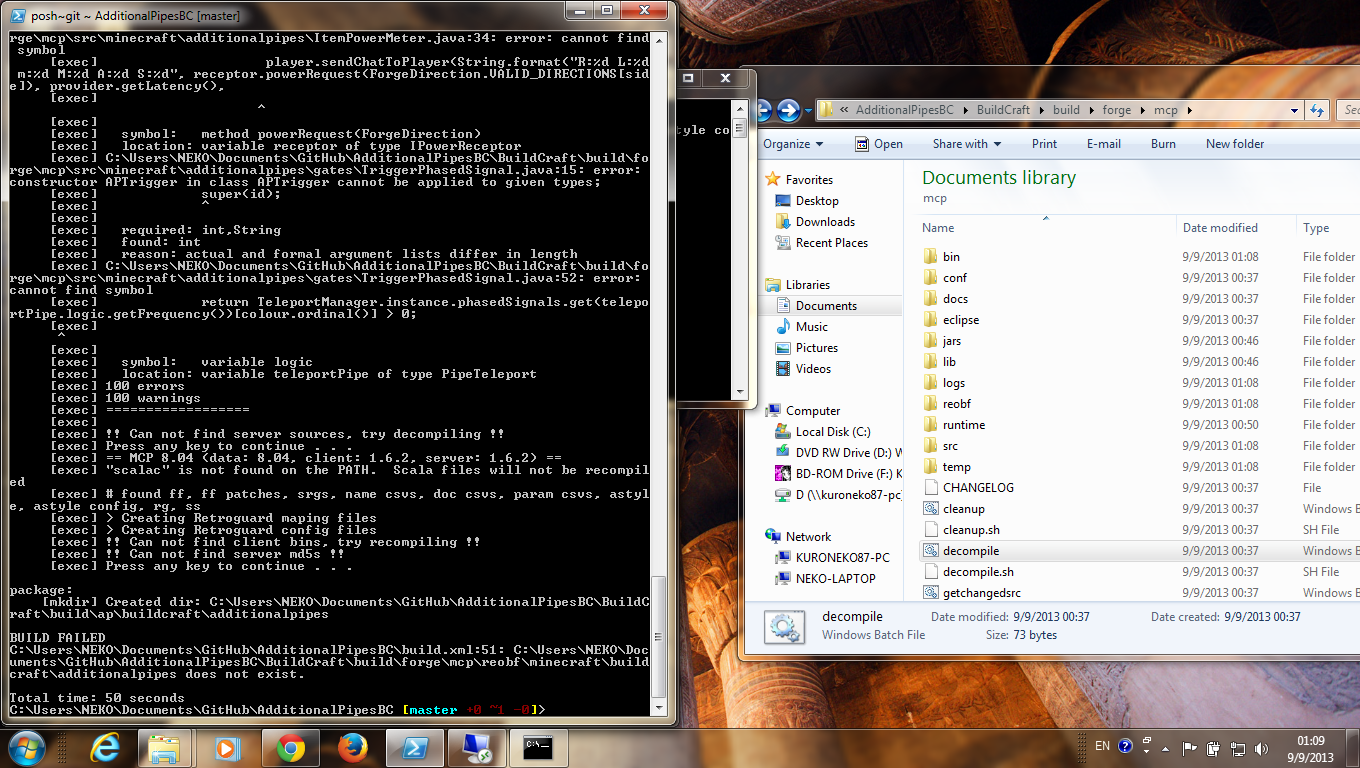Open the Share with dropdown
This screenshot has height=768, width=1360.
coord(967,144)
